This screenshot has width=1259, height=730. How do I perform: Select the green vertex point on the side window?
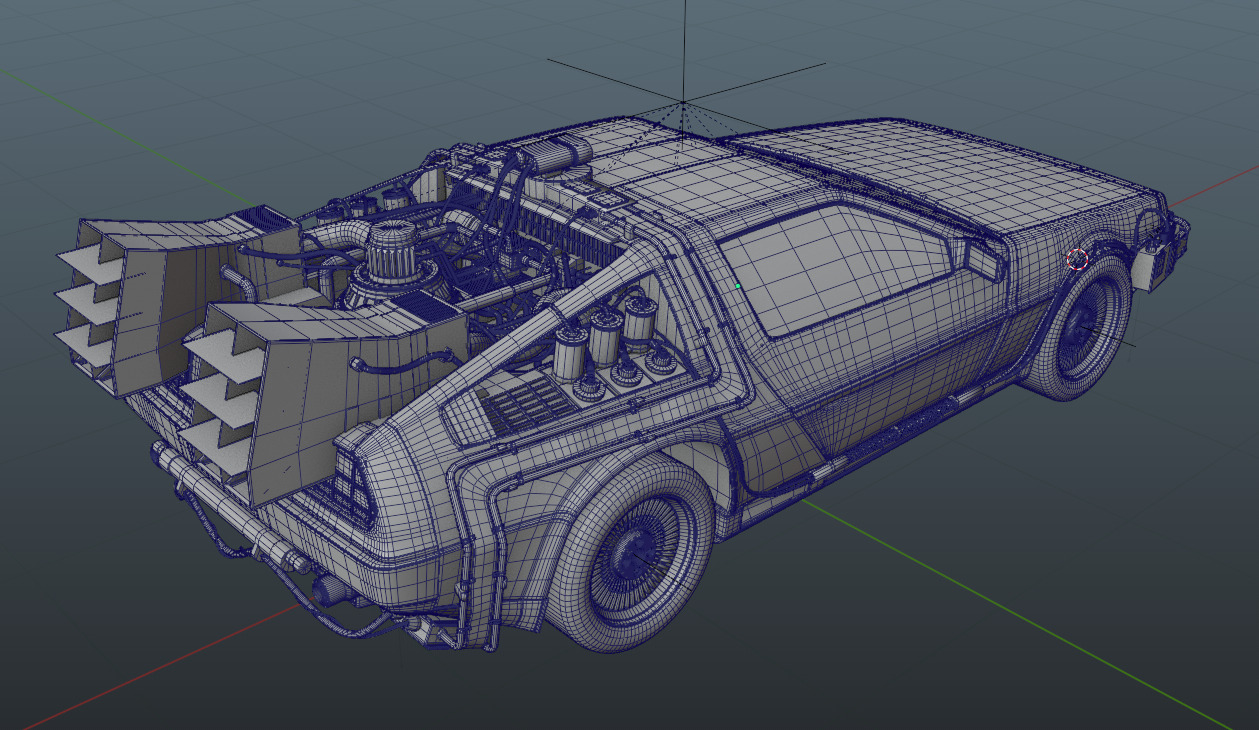738,286
